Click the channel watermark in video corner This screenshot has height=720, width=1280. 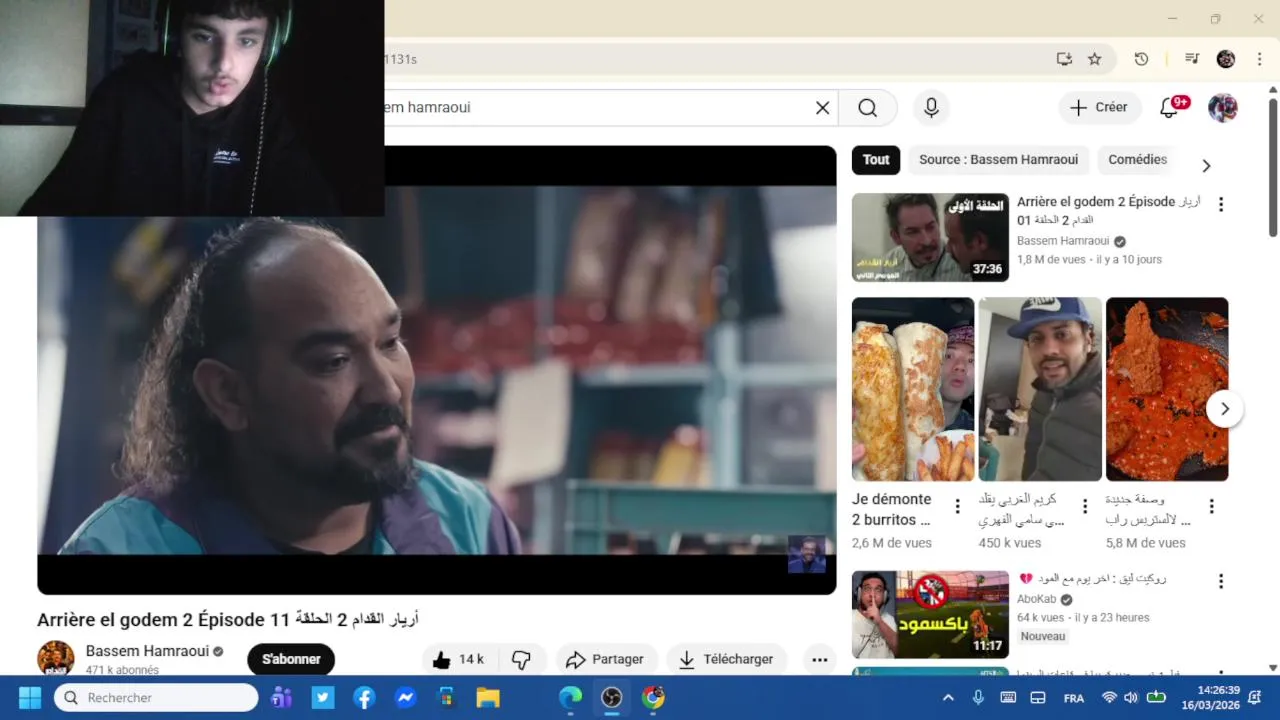point(807,554)
